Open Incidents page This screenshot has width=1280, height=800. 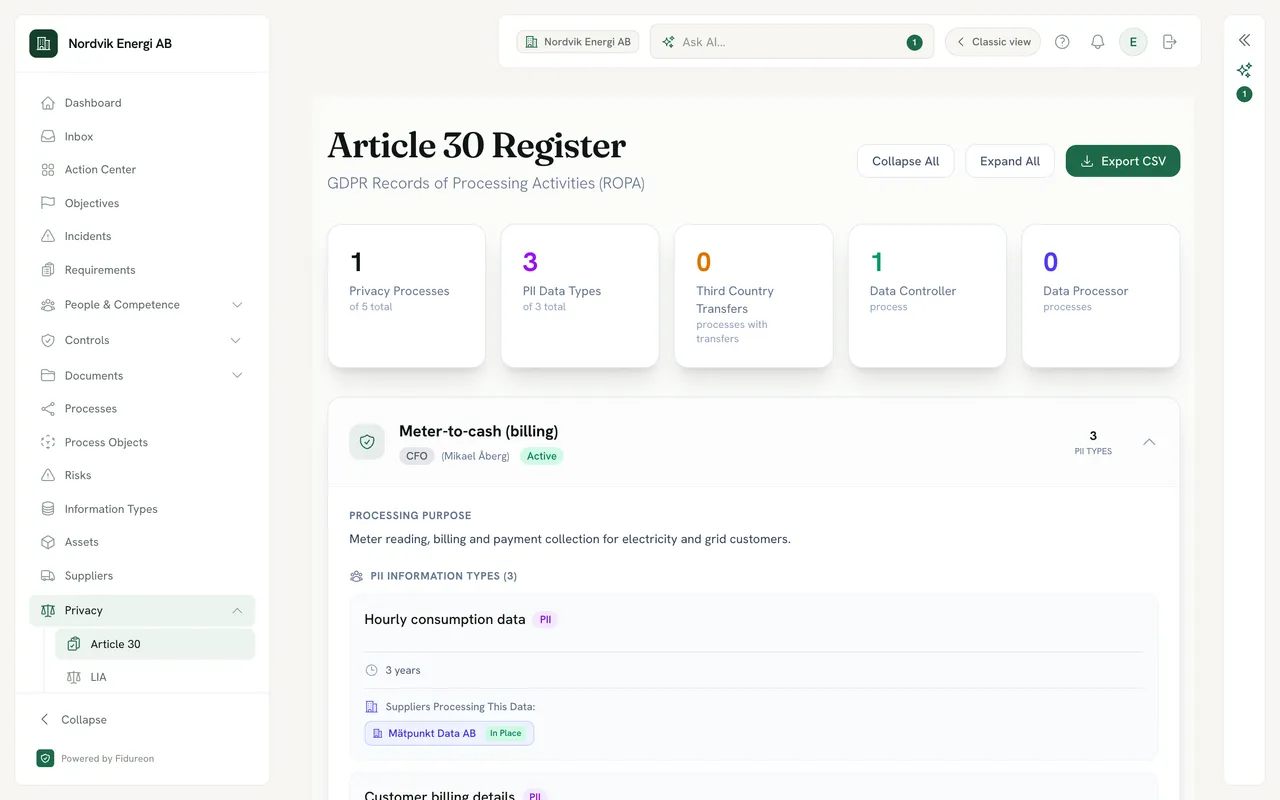(x=142, y=236)
